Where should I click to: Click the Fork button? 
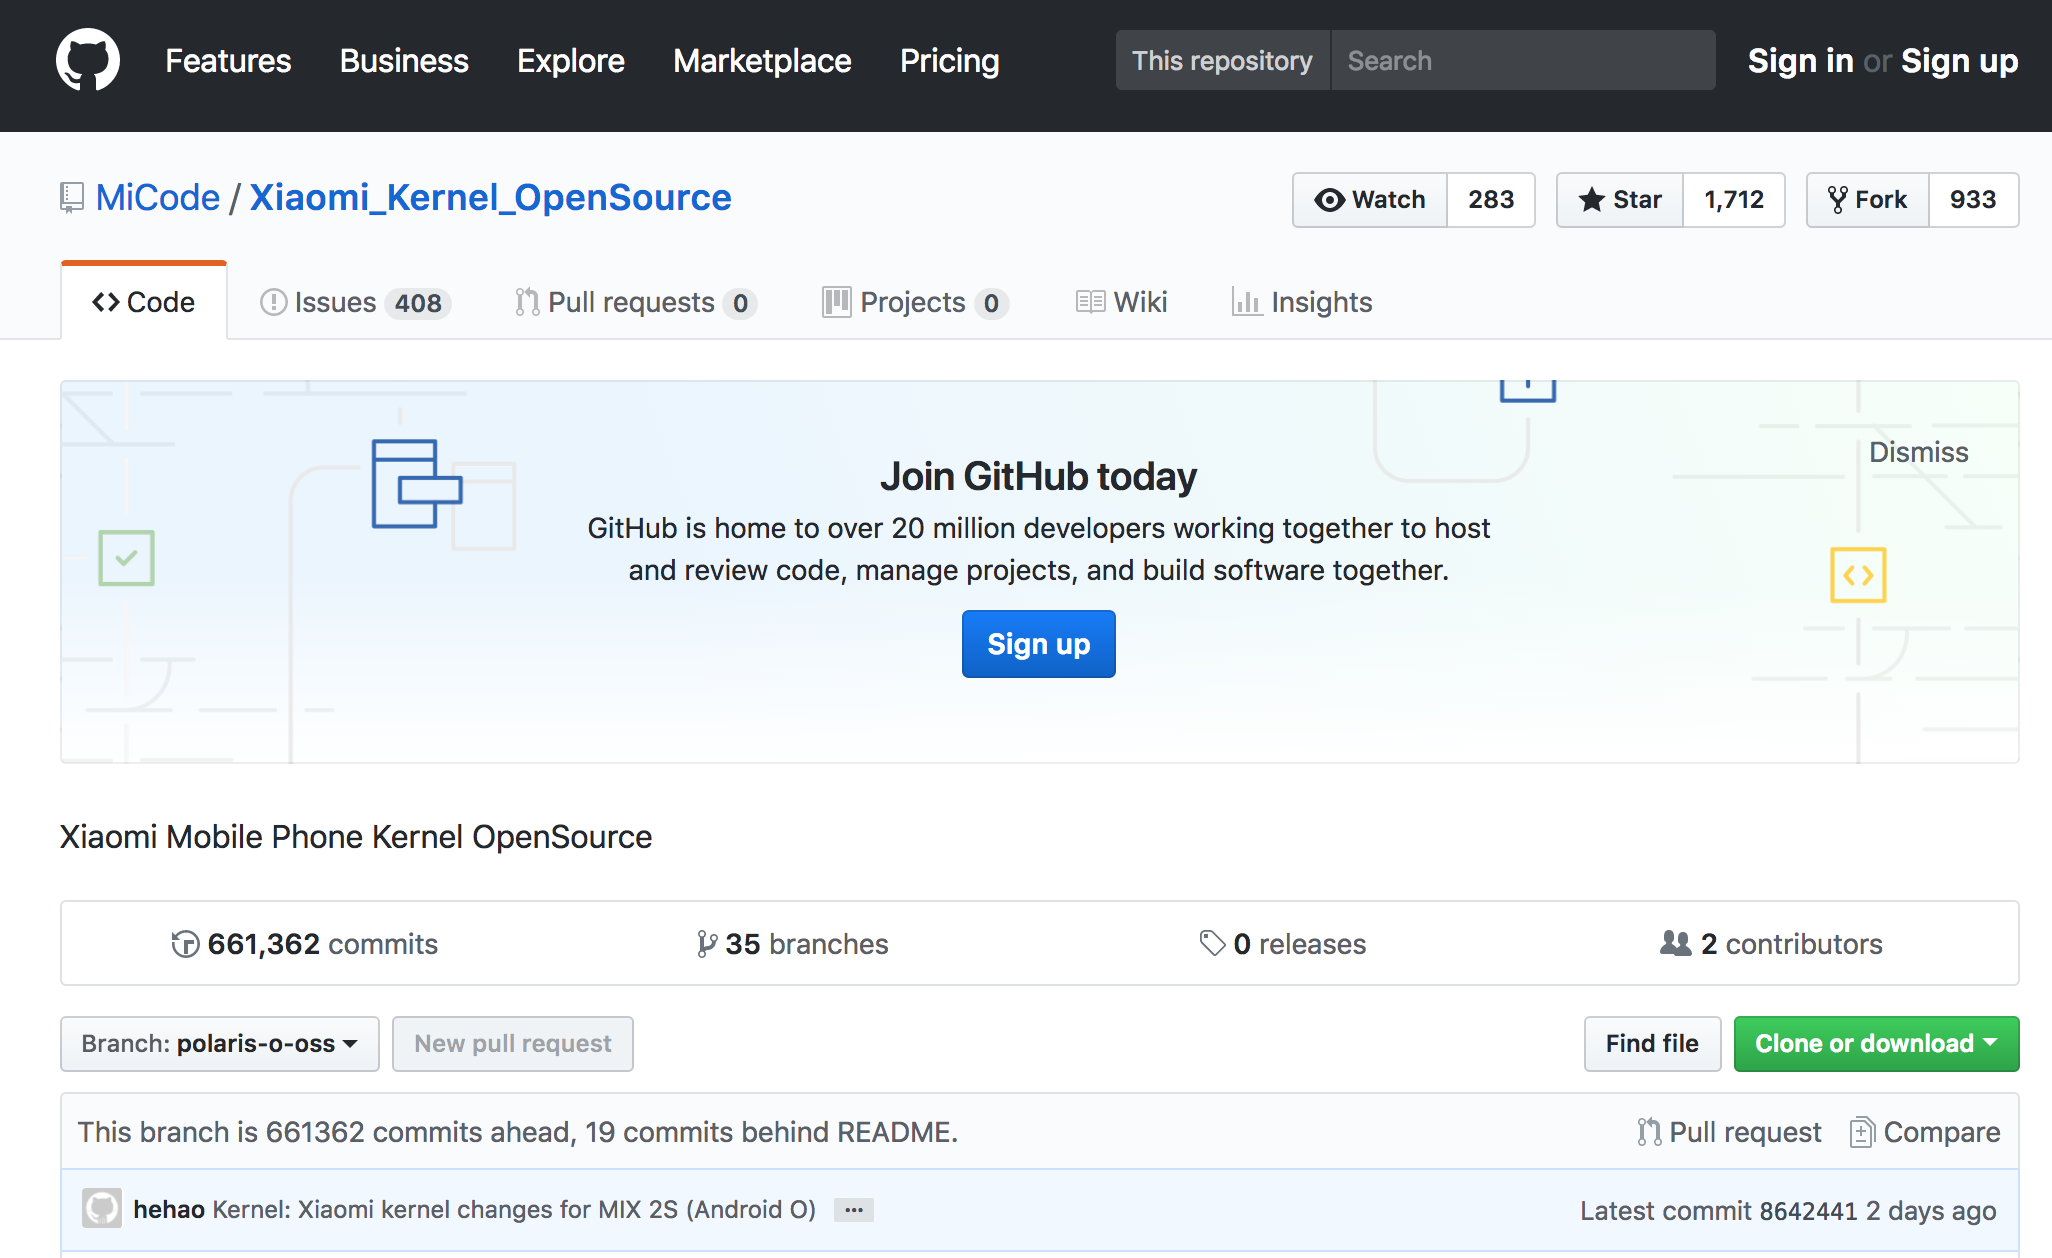[x=1867, y=200]
